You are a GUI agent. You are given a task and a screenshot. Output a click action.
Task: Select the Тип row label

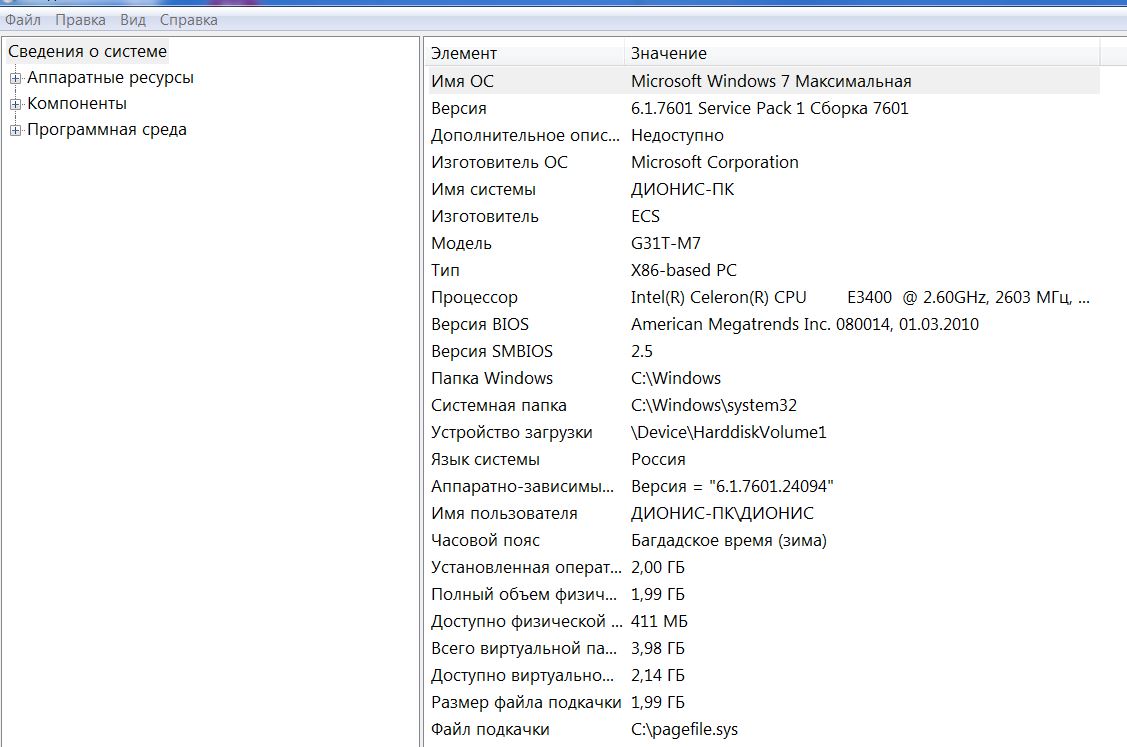click(x=445, y=270)
